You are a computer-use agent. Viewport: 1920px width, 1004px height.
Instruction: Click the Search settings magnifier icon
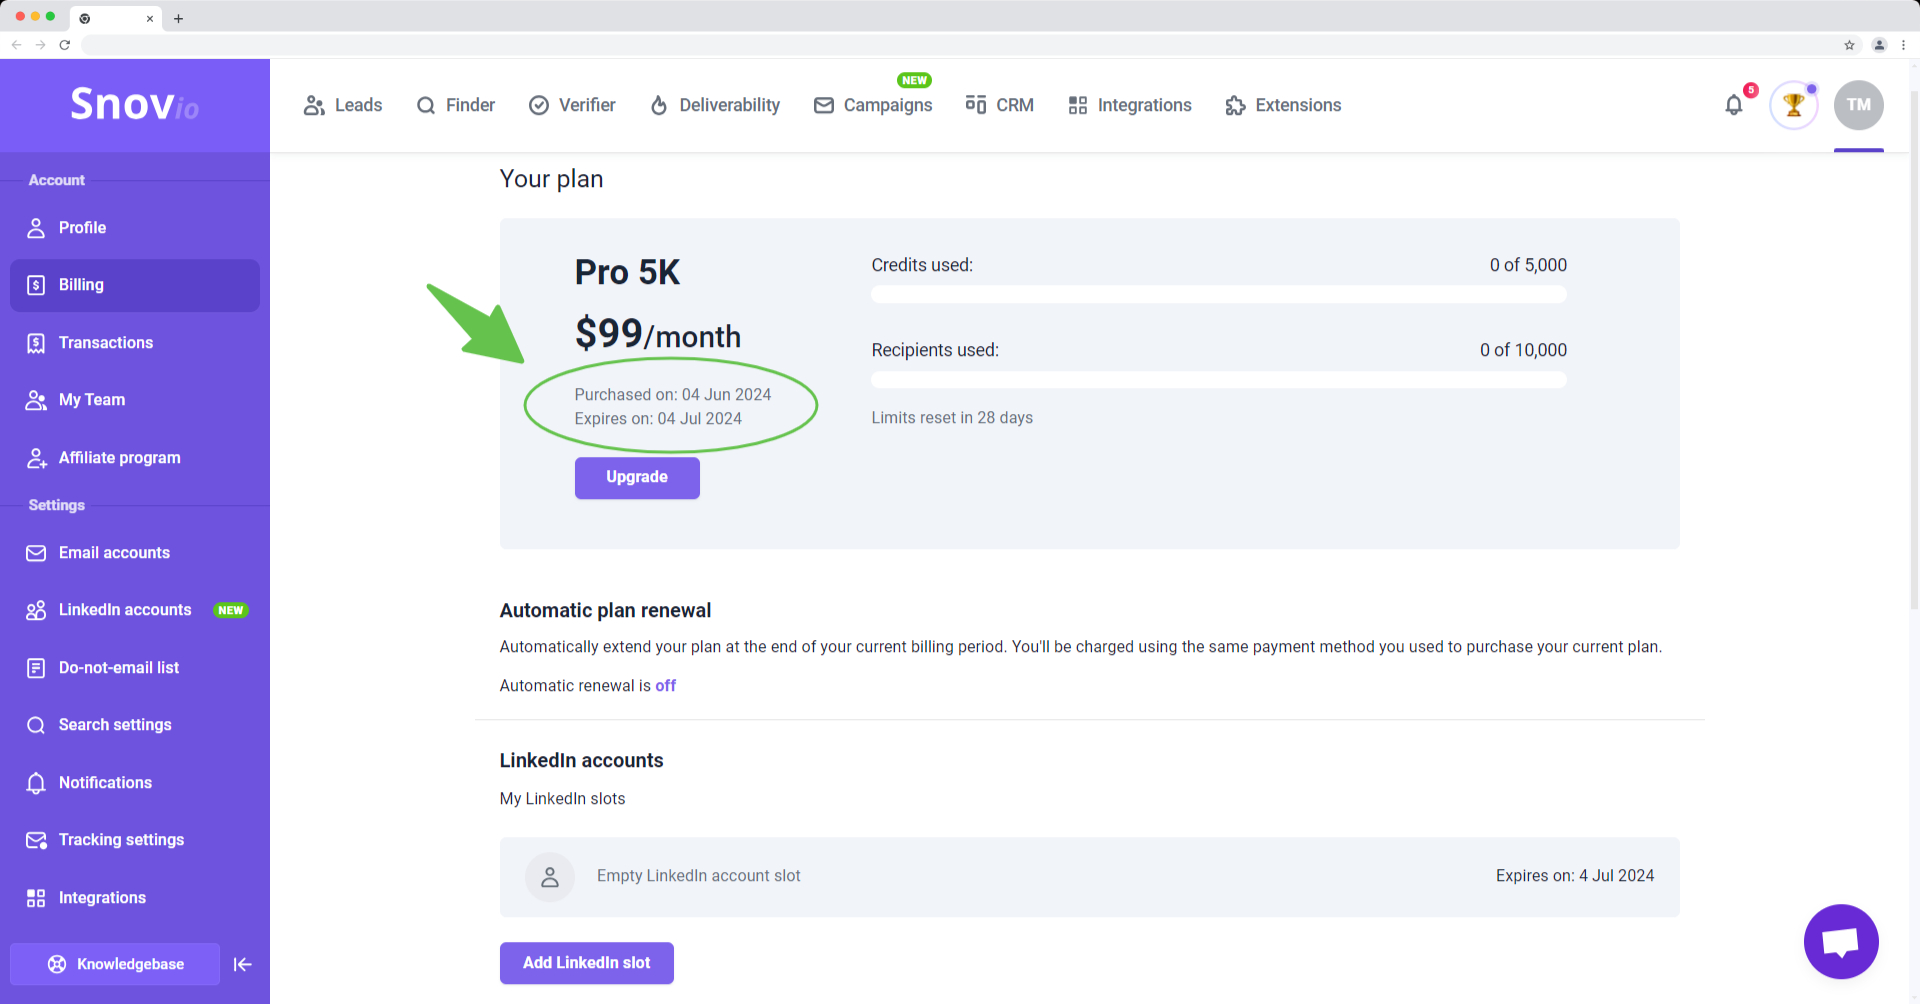36,725
